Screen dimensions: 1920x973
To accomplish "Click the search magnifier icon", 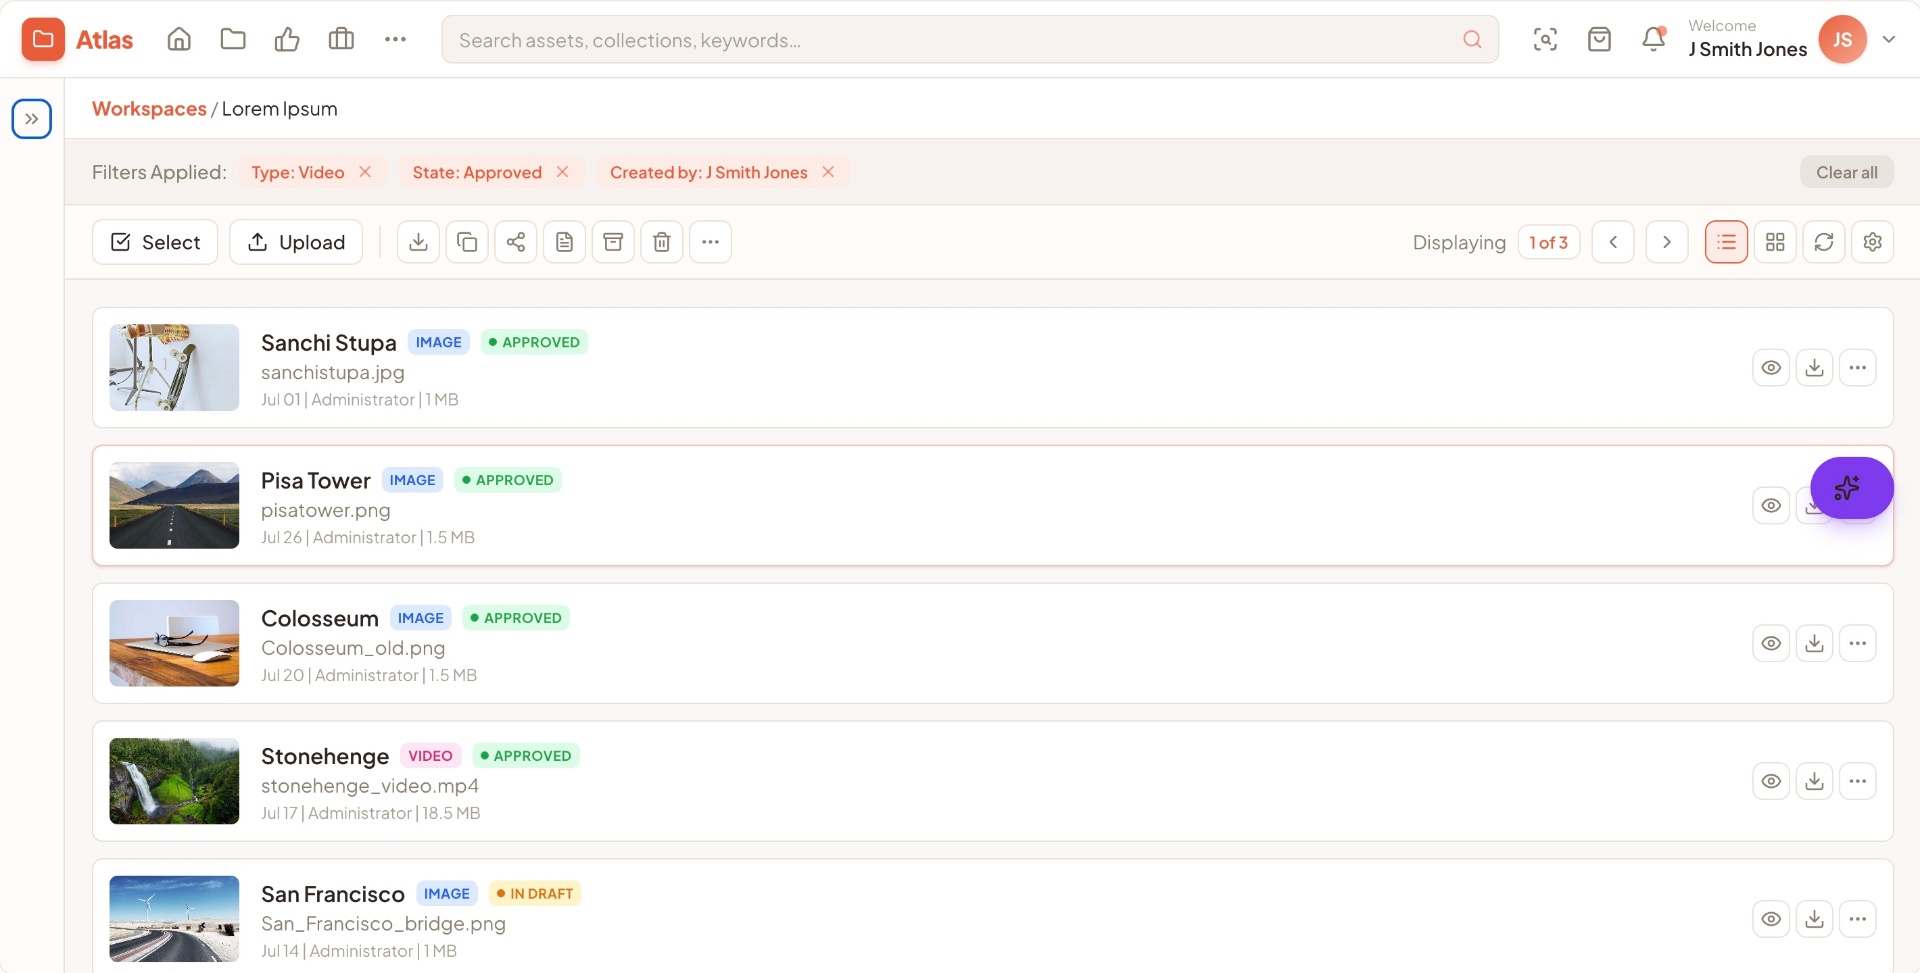I will point(1472,40).
